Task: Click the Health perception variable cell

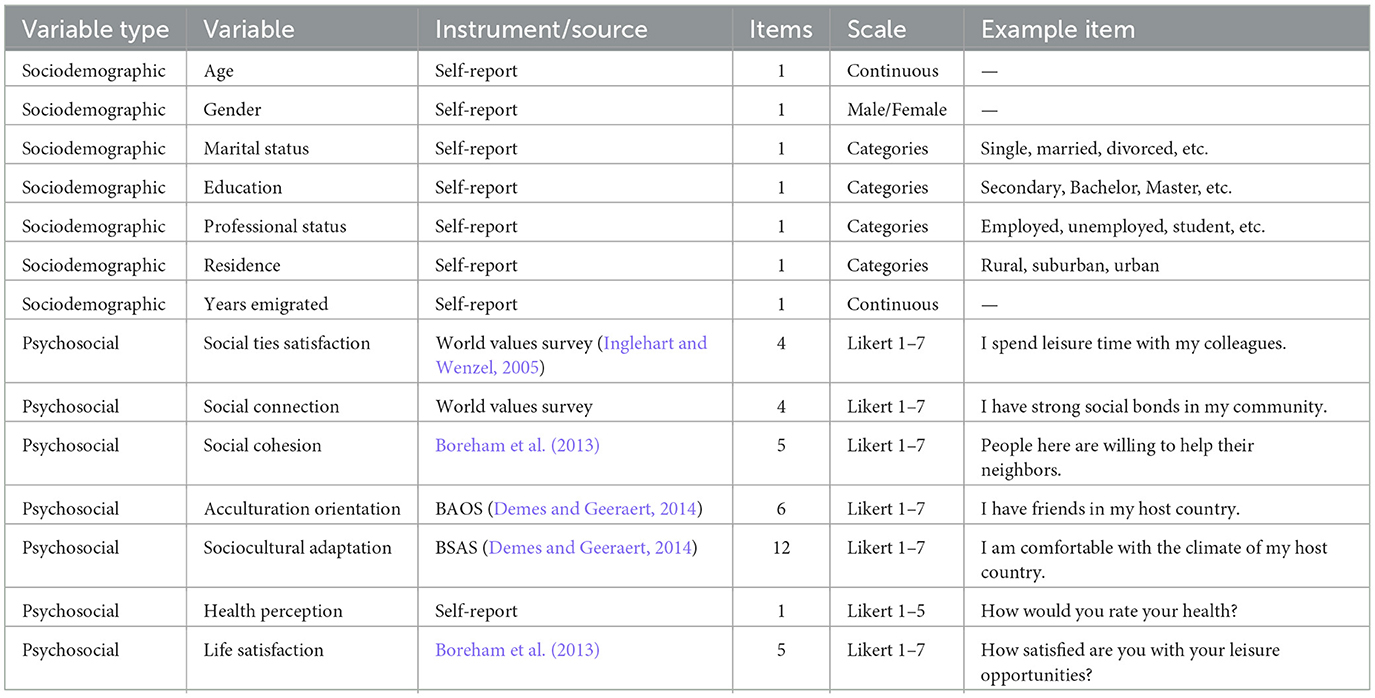Action: [272, 611]
